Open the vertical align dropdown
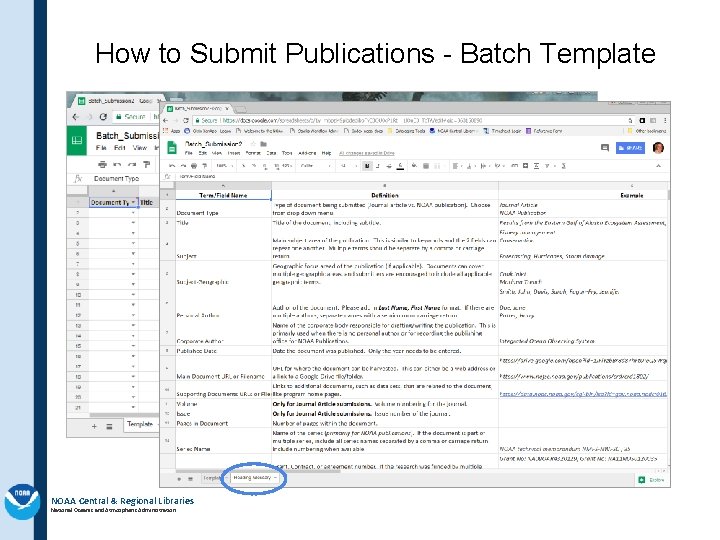The image size is (720, 540). point(471,166)
